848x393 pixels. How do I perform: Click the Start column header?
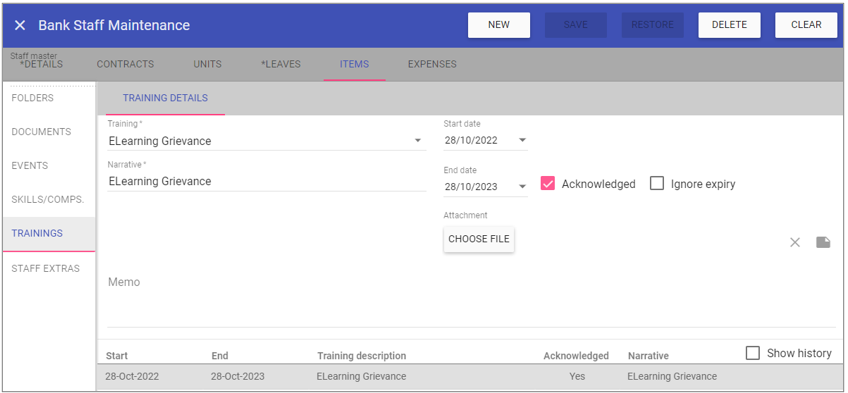click(x=117, y=356)
